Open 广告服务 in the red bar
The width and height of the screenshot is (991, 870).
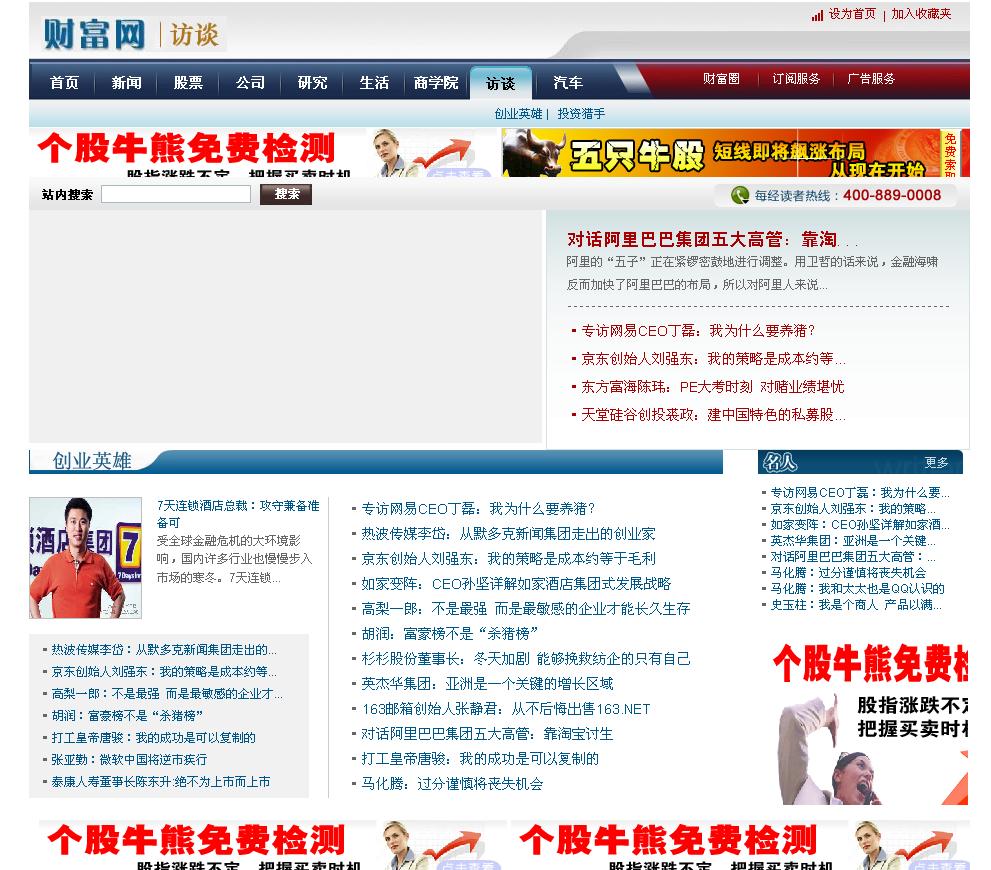click(871, 79)
